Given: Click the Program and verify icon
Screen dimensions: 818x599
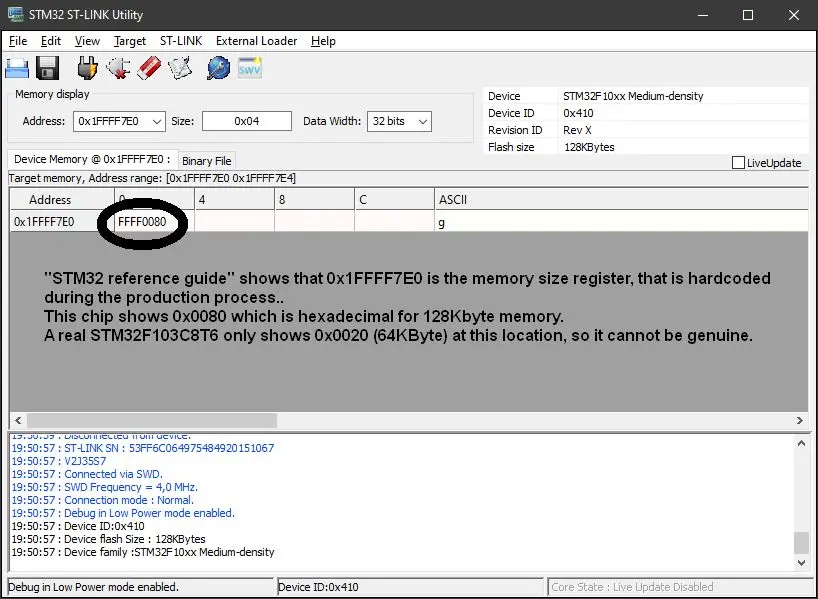Looking at the screenshot, I should click(x=180, y=68).
